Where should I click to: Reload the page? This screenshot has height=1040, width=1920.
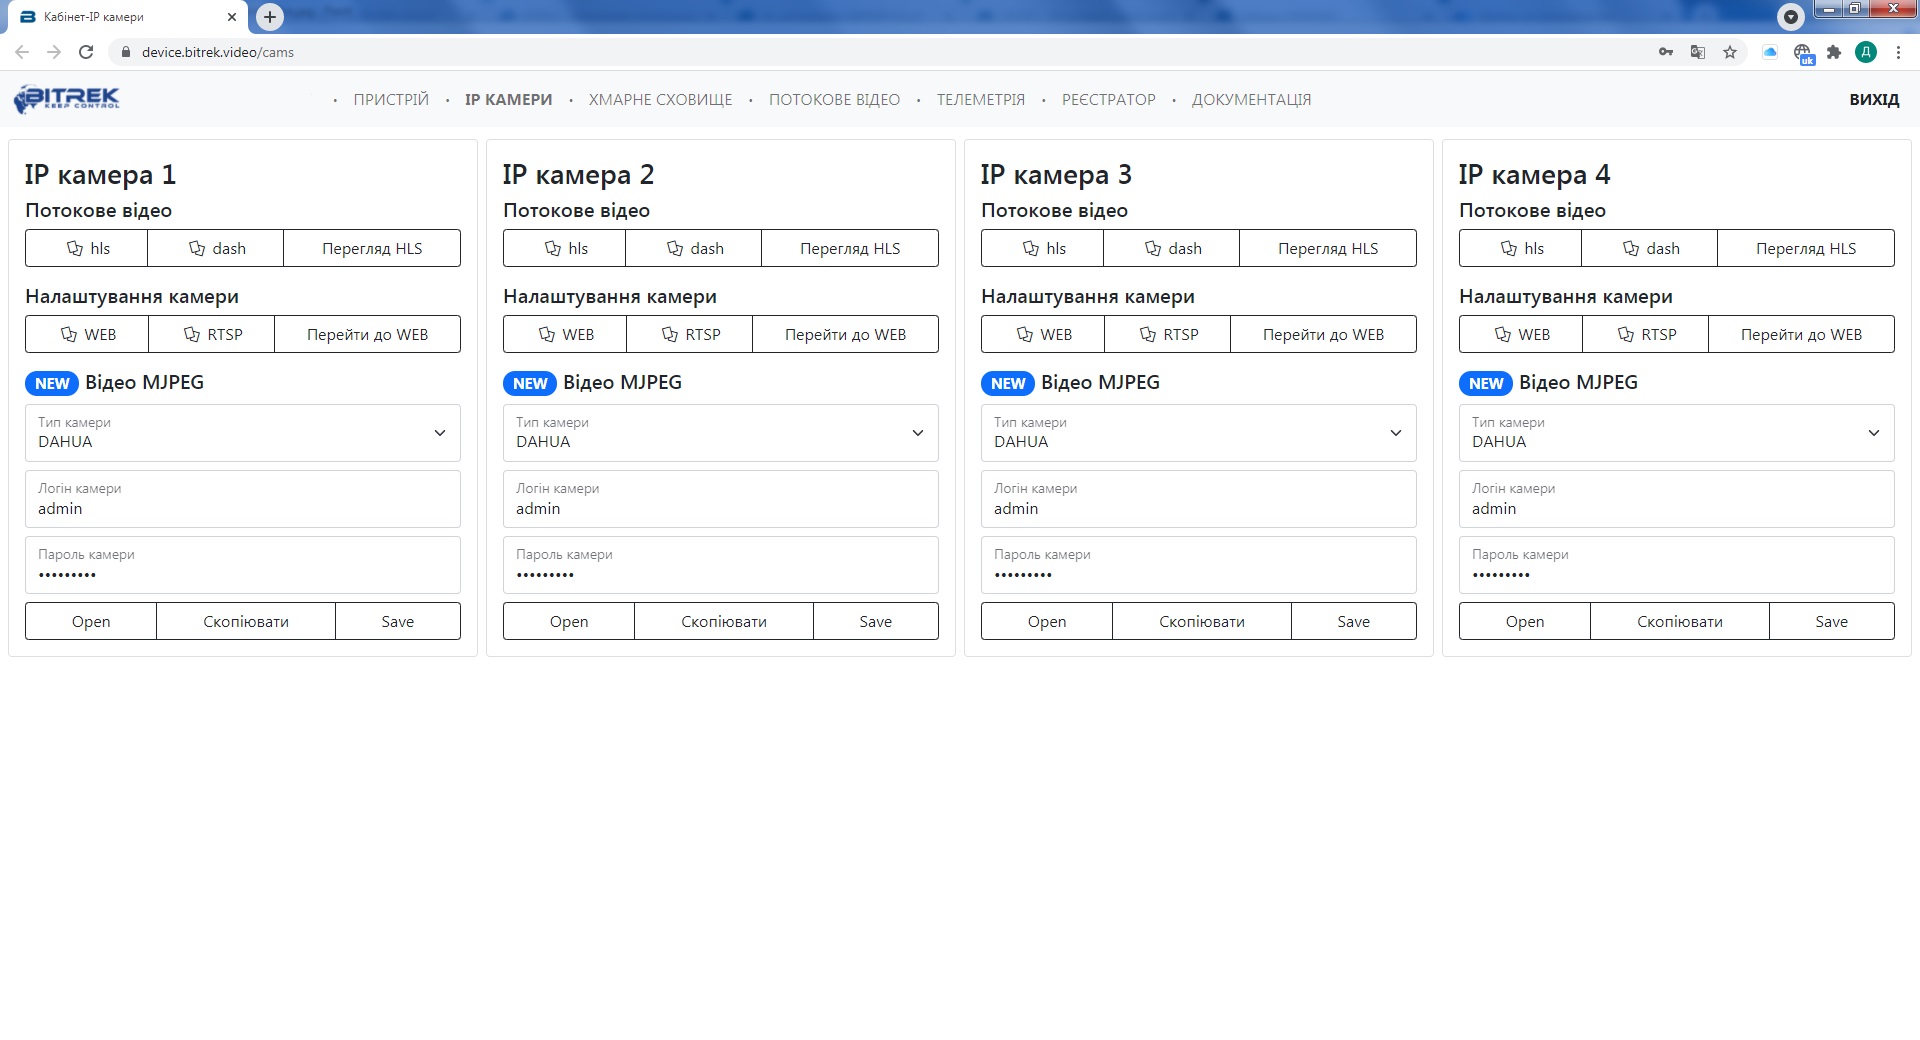point(86,52)
